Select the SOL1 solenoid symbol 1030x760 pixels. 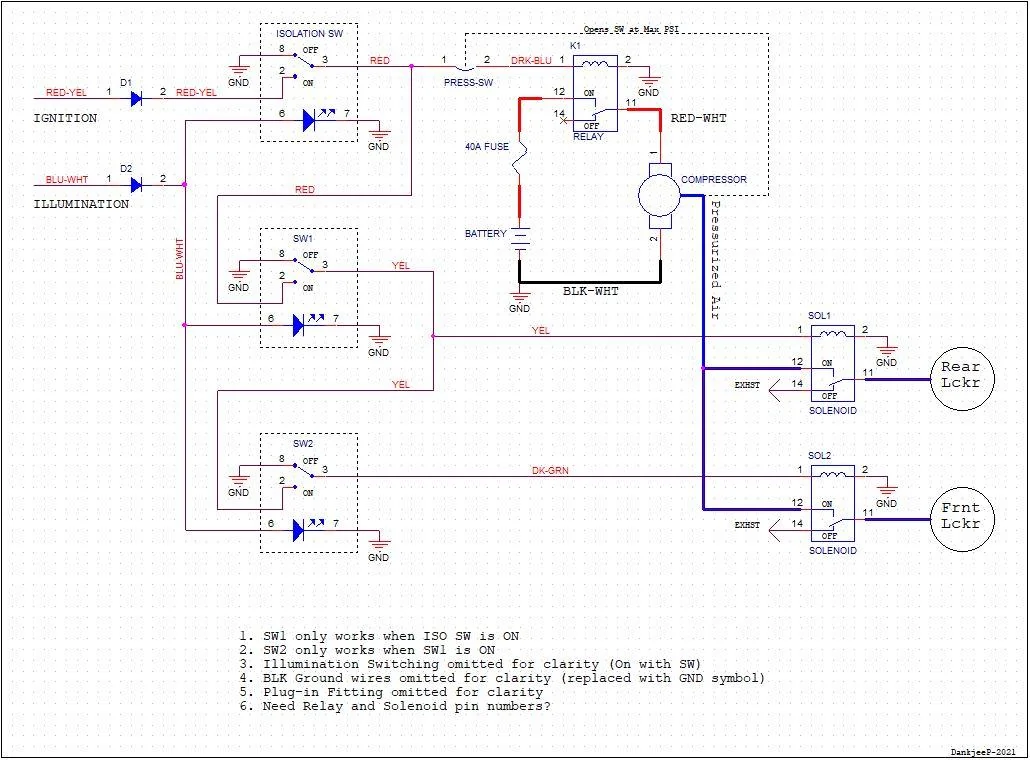(x=832, y=363)
